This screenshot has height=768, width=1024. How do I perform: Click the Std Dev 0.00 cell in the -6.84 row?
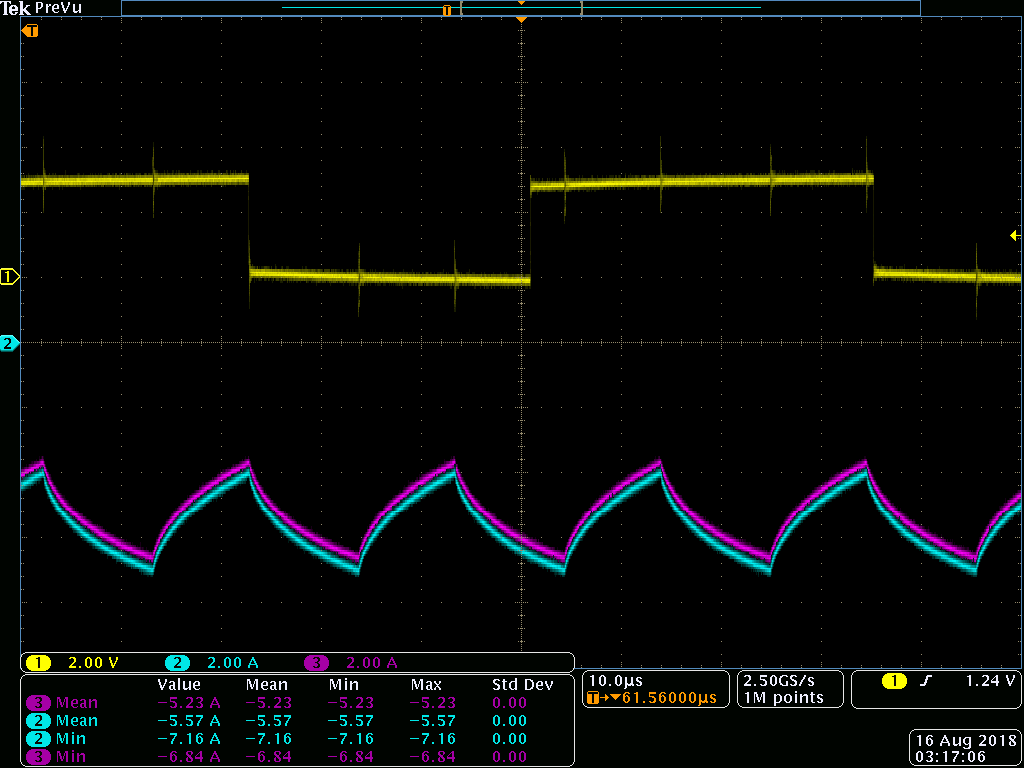point(510,757)
